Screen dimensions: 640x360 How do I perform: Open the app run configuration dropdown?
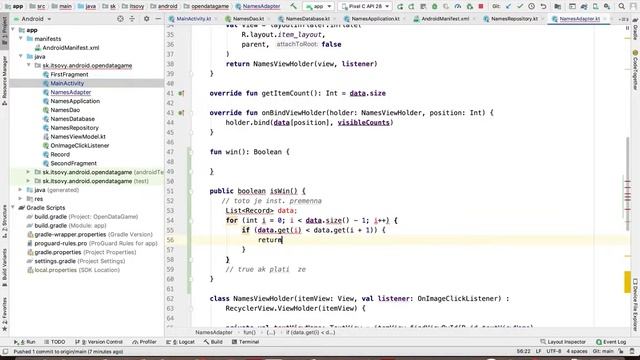pyautogui.click(x=319, y=7)
